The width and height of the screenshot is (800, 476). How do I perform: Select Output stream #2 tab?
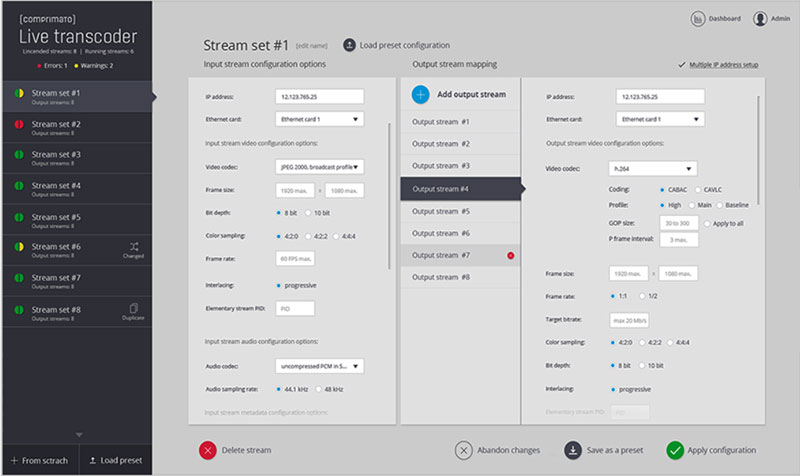[x=460, y=144]
